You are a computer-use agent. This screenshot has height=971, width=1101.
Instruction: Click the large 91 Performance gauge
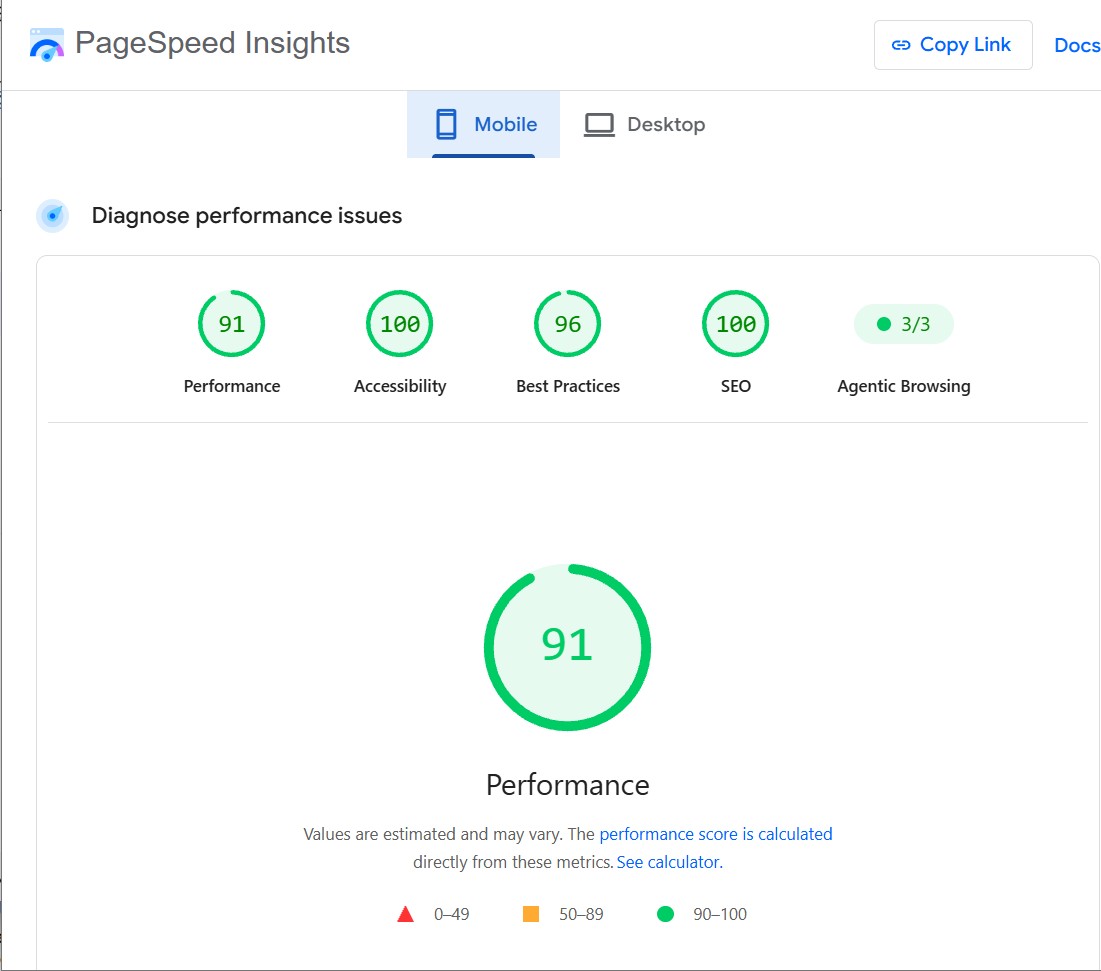567,647
